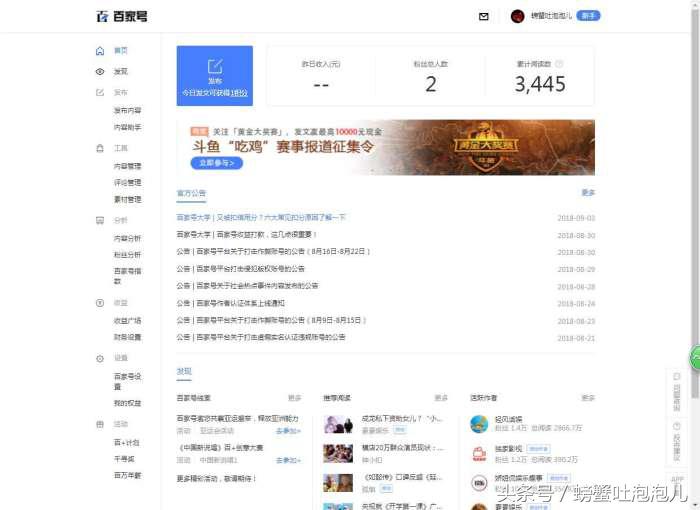Click the 活动 gift icon in sidebar
700x510 pixels.
[100, 424]
